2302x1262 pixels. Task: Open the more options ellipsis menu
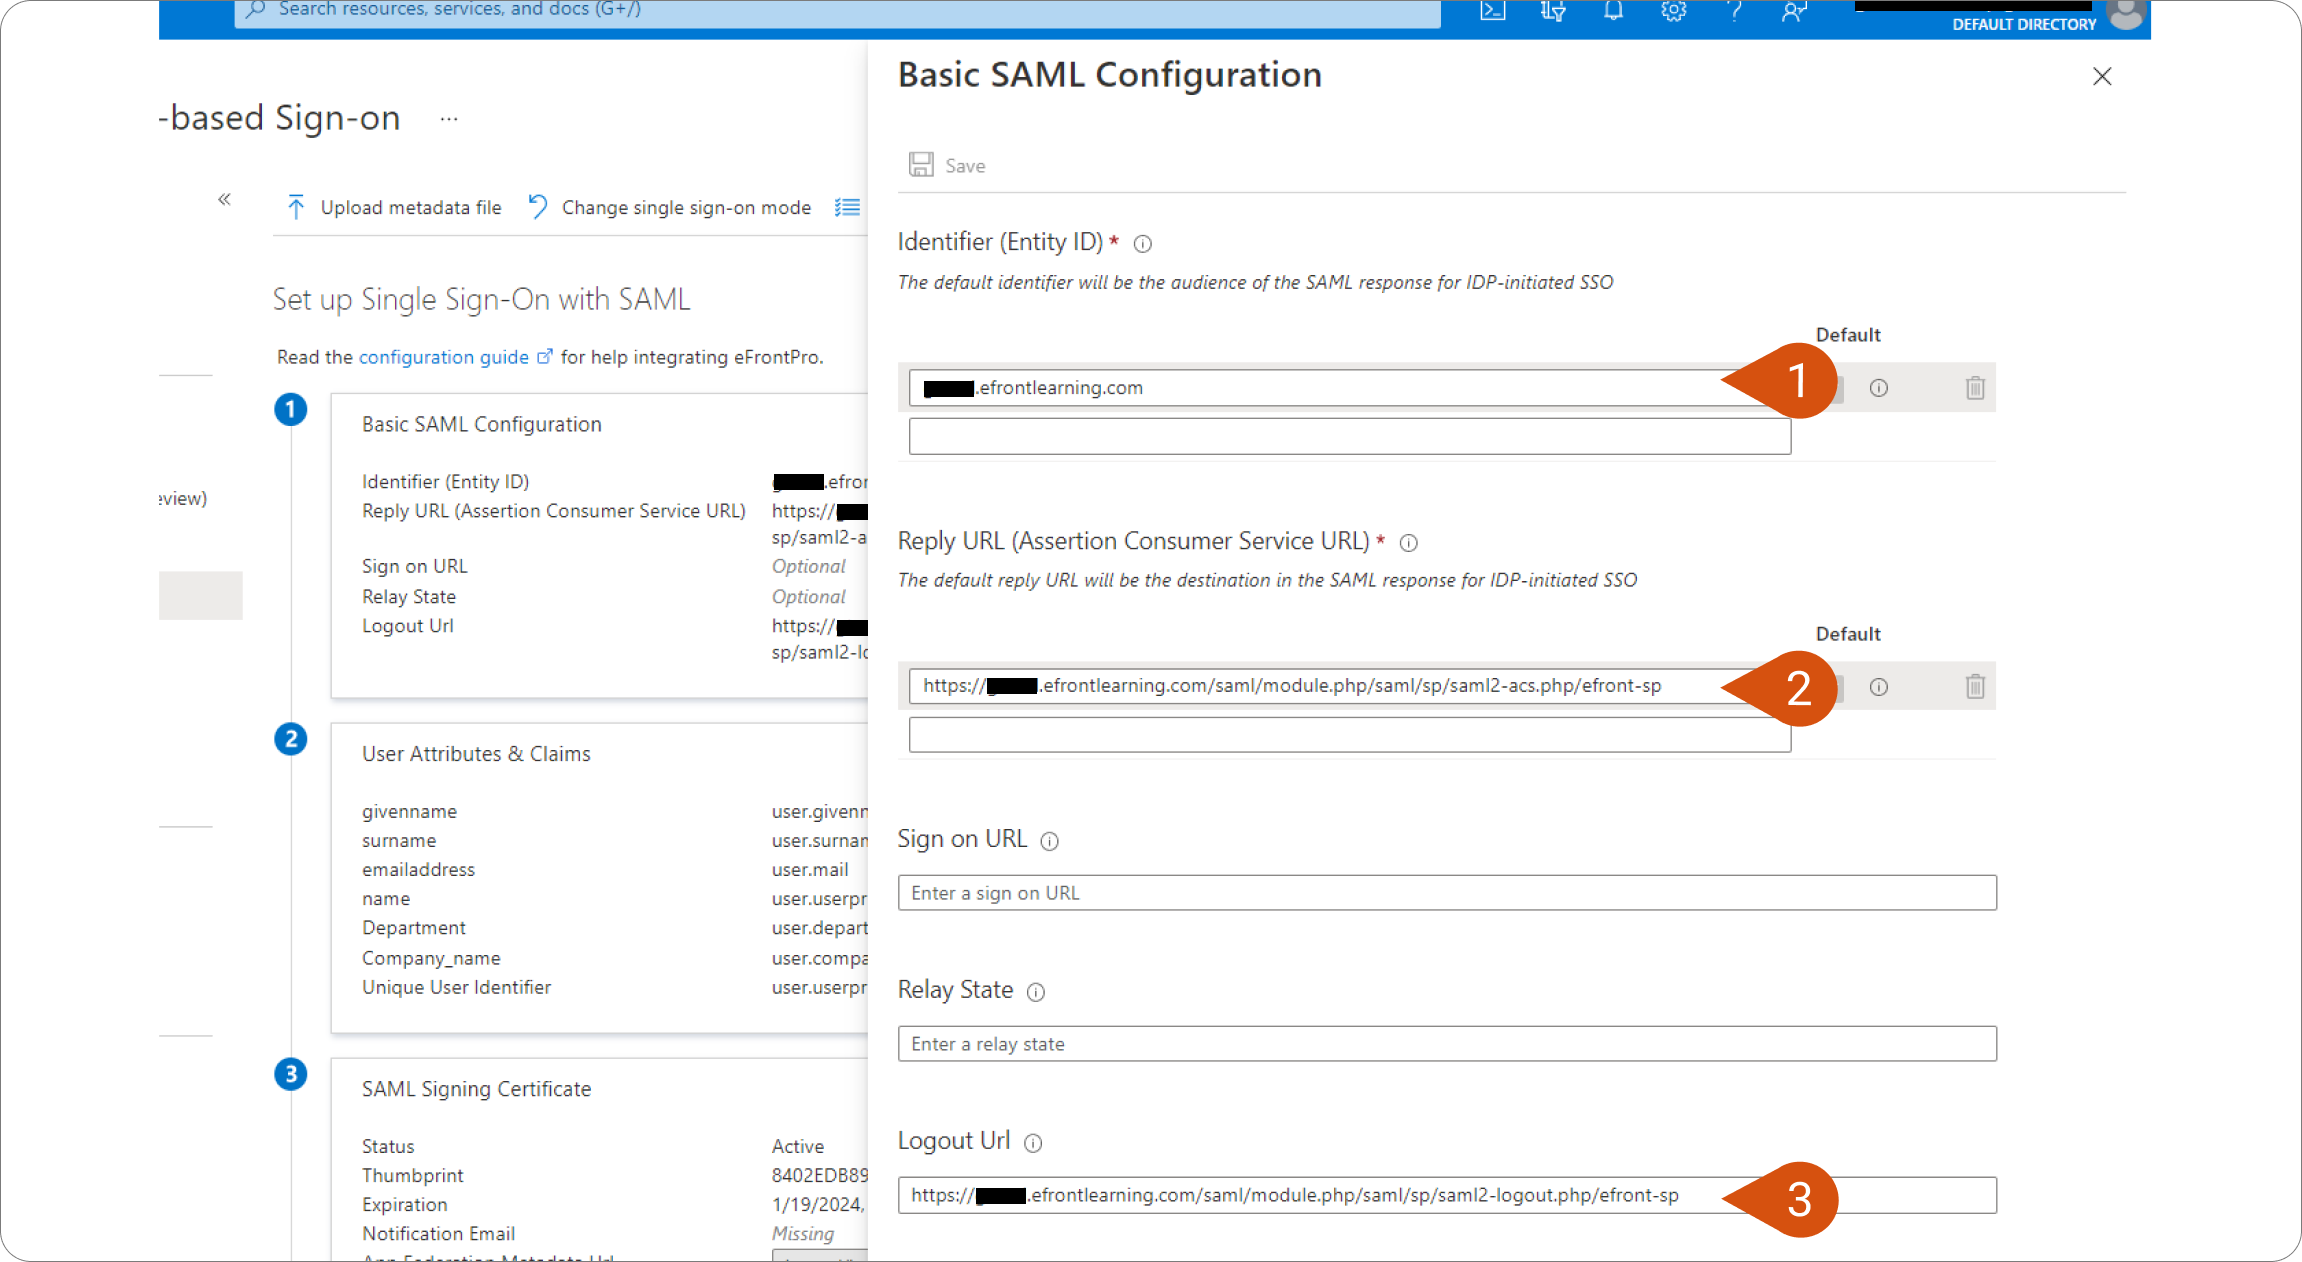[x=449, y=118]
